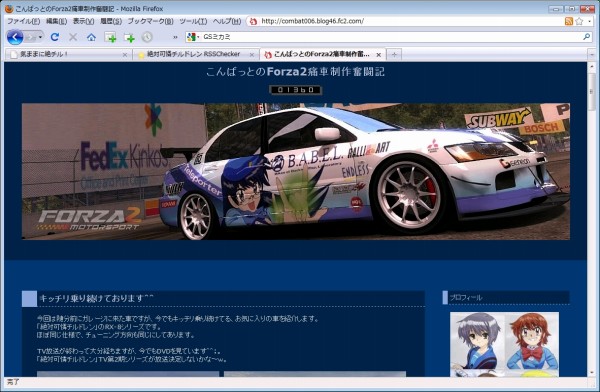Screen dimensions: 600x392
Task: Expand the back/forward history dropdown arrow
Action: pos(40,37)
